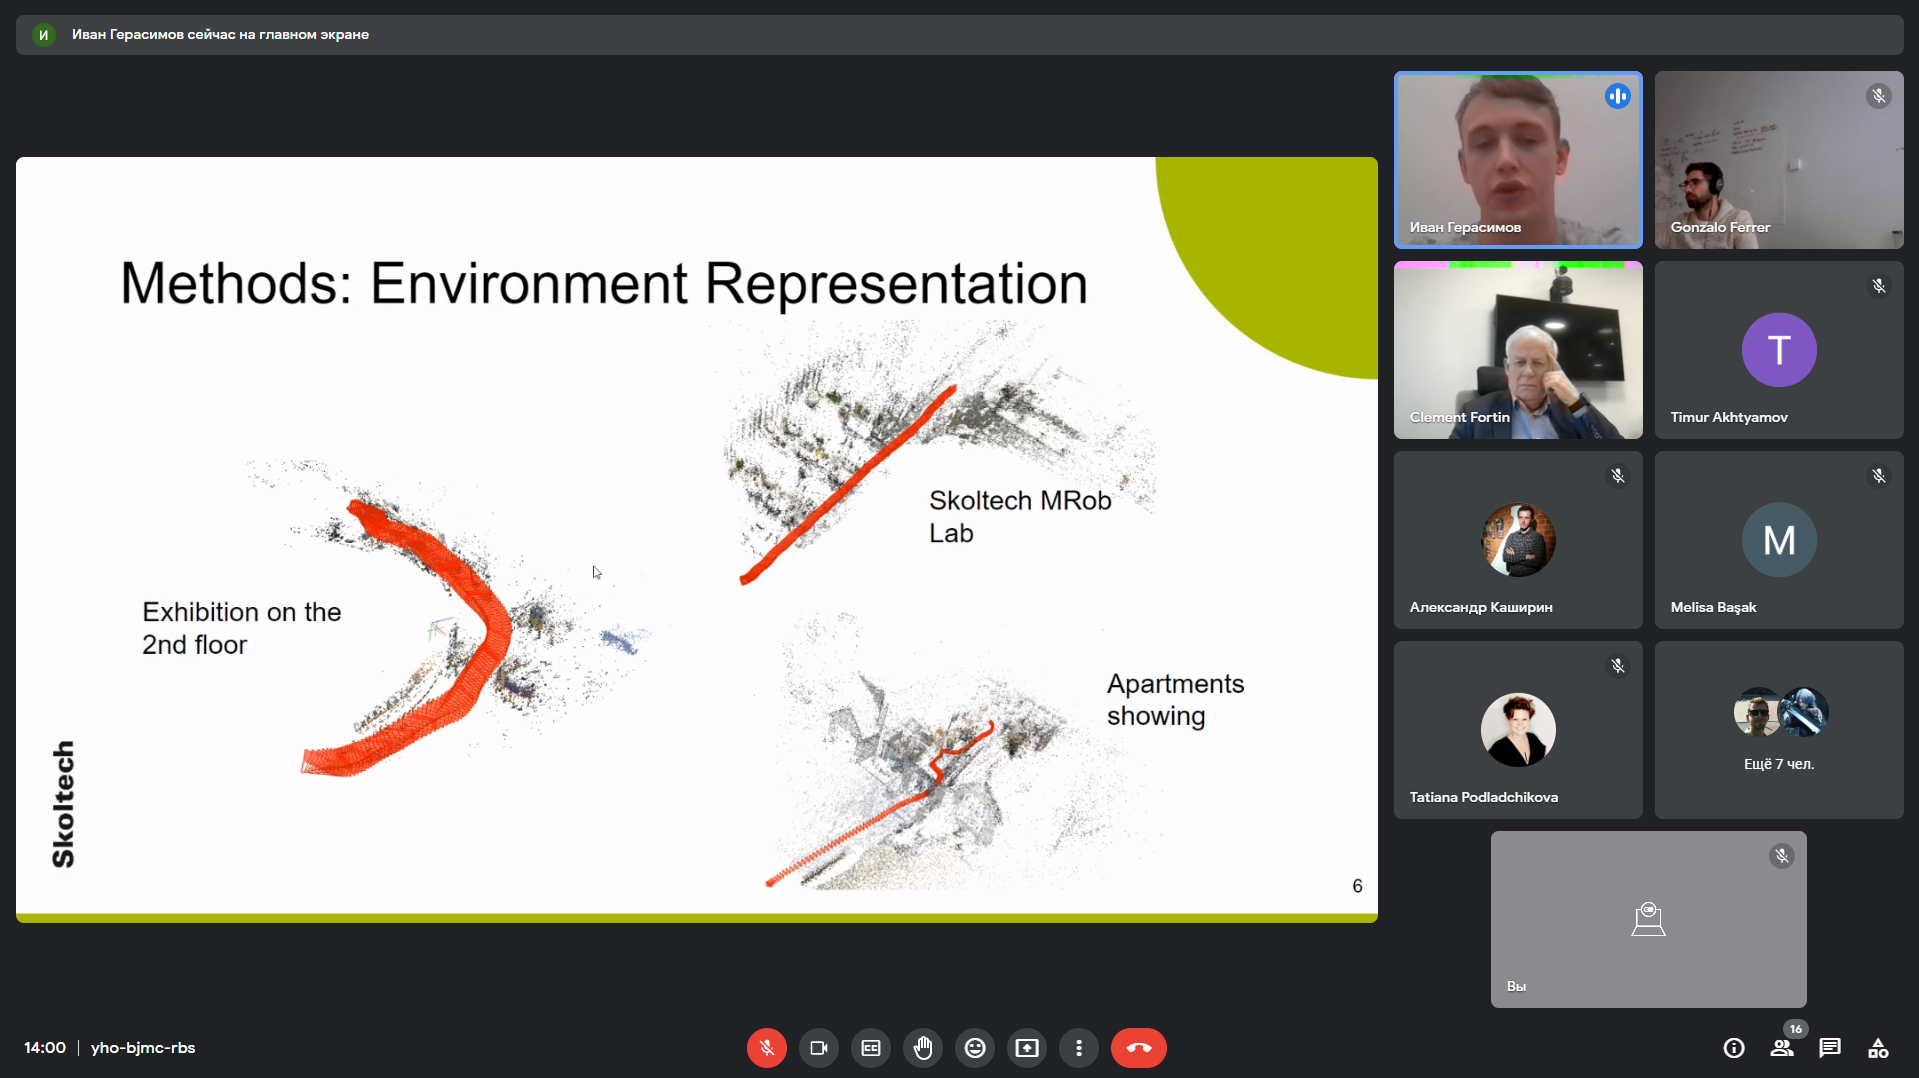Click the shared presentation slide
The height and width of the screenshot is (1078, 1919).
[697, 539]
